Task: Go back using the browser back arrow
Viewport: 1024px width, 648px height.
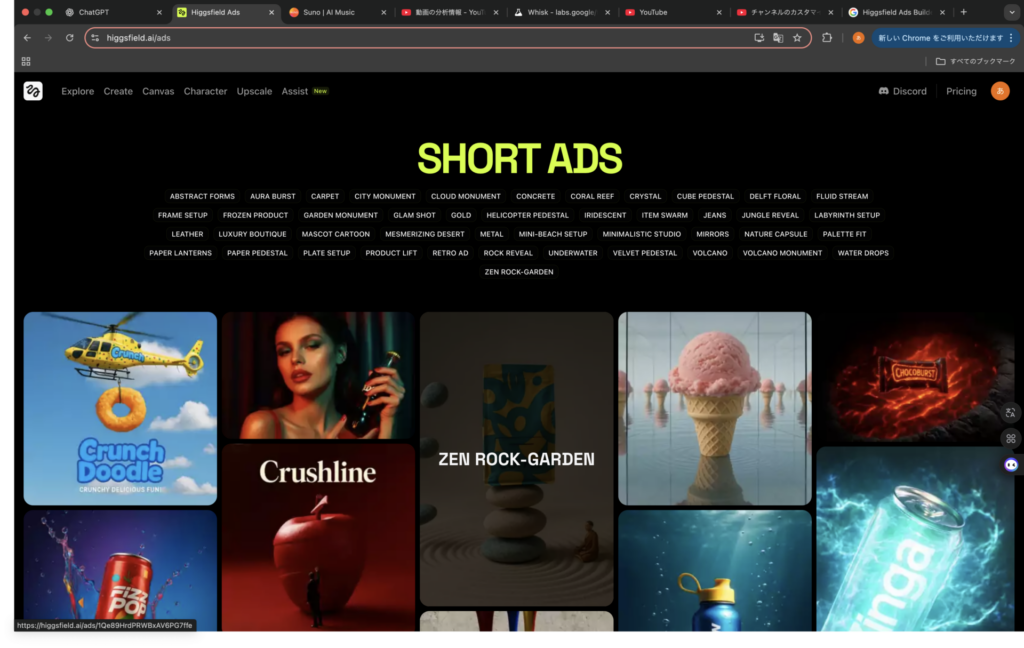Action: tap(27, 38)
